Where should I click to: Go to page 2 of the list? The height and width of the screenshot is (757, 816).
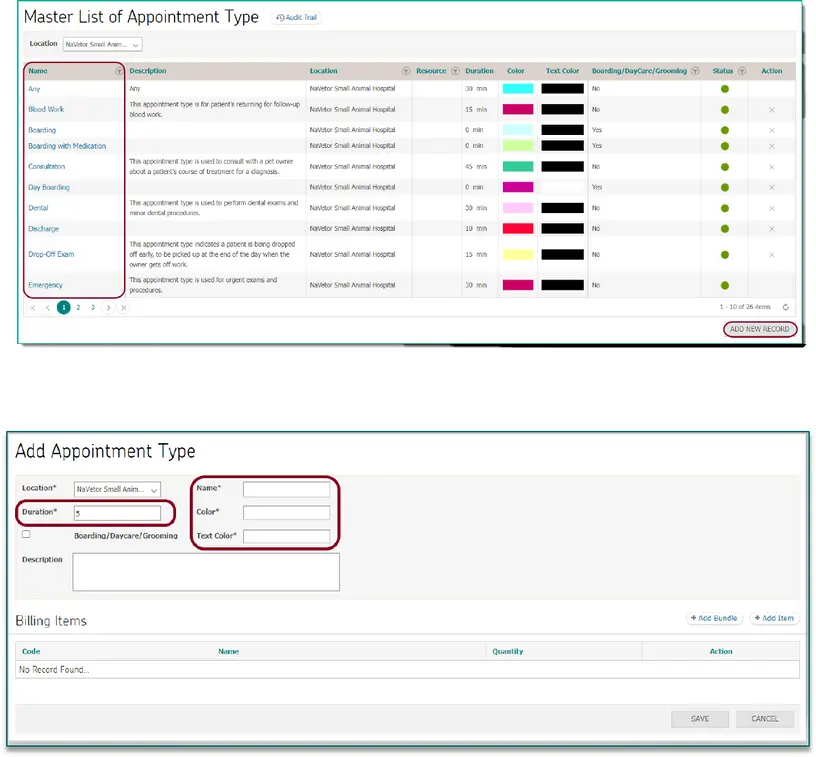tap(78, 307)
